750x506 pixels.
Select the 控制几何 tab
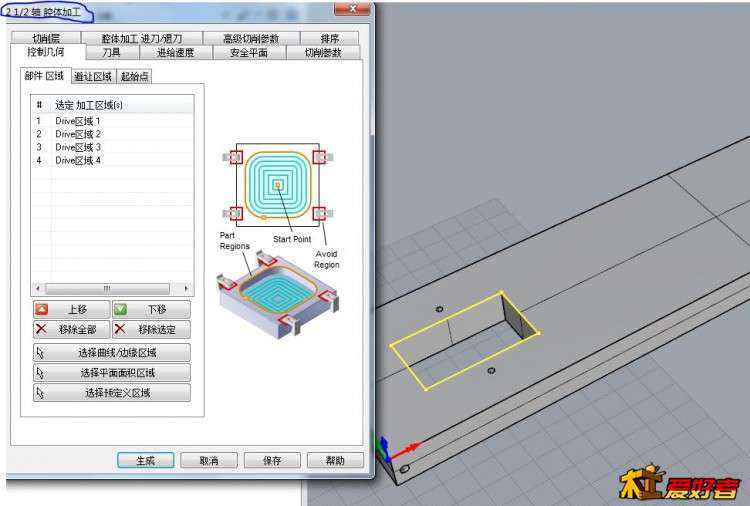click(47, 52)
